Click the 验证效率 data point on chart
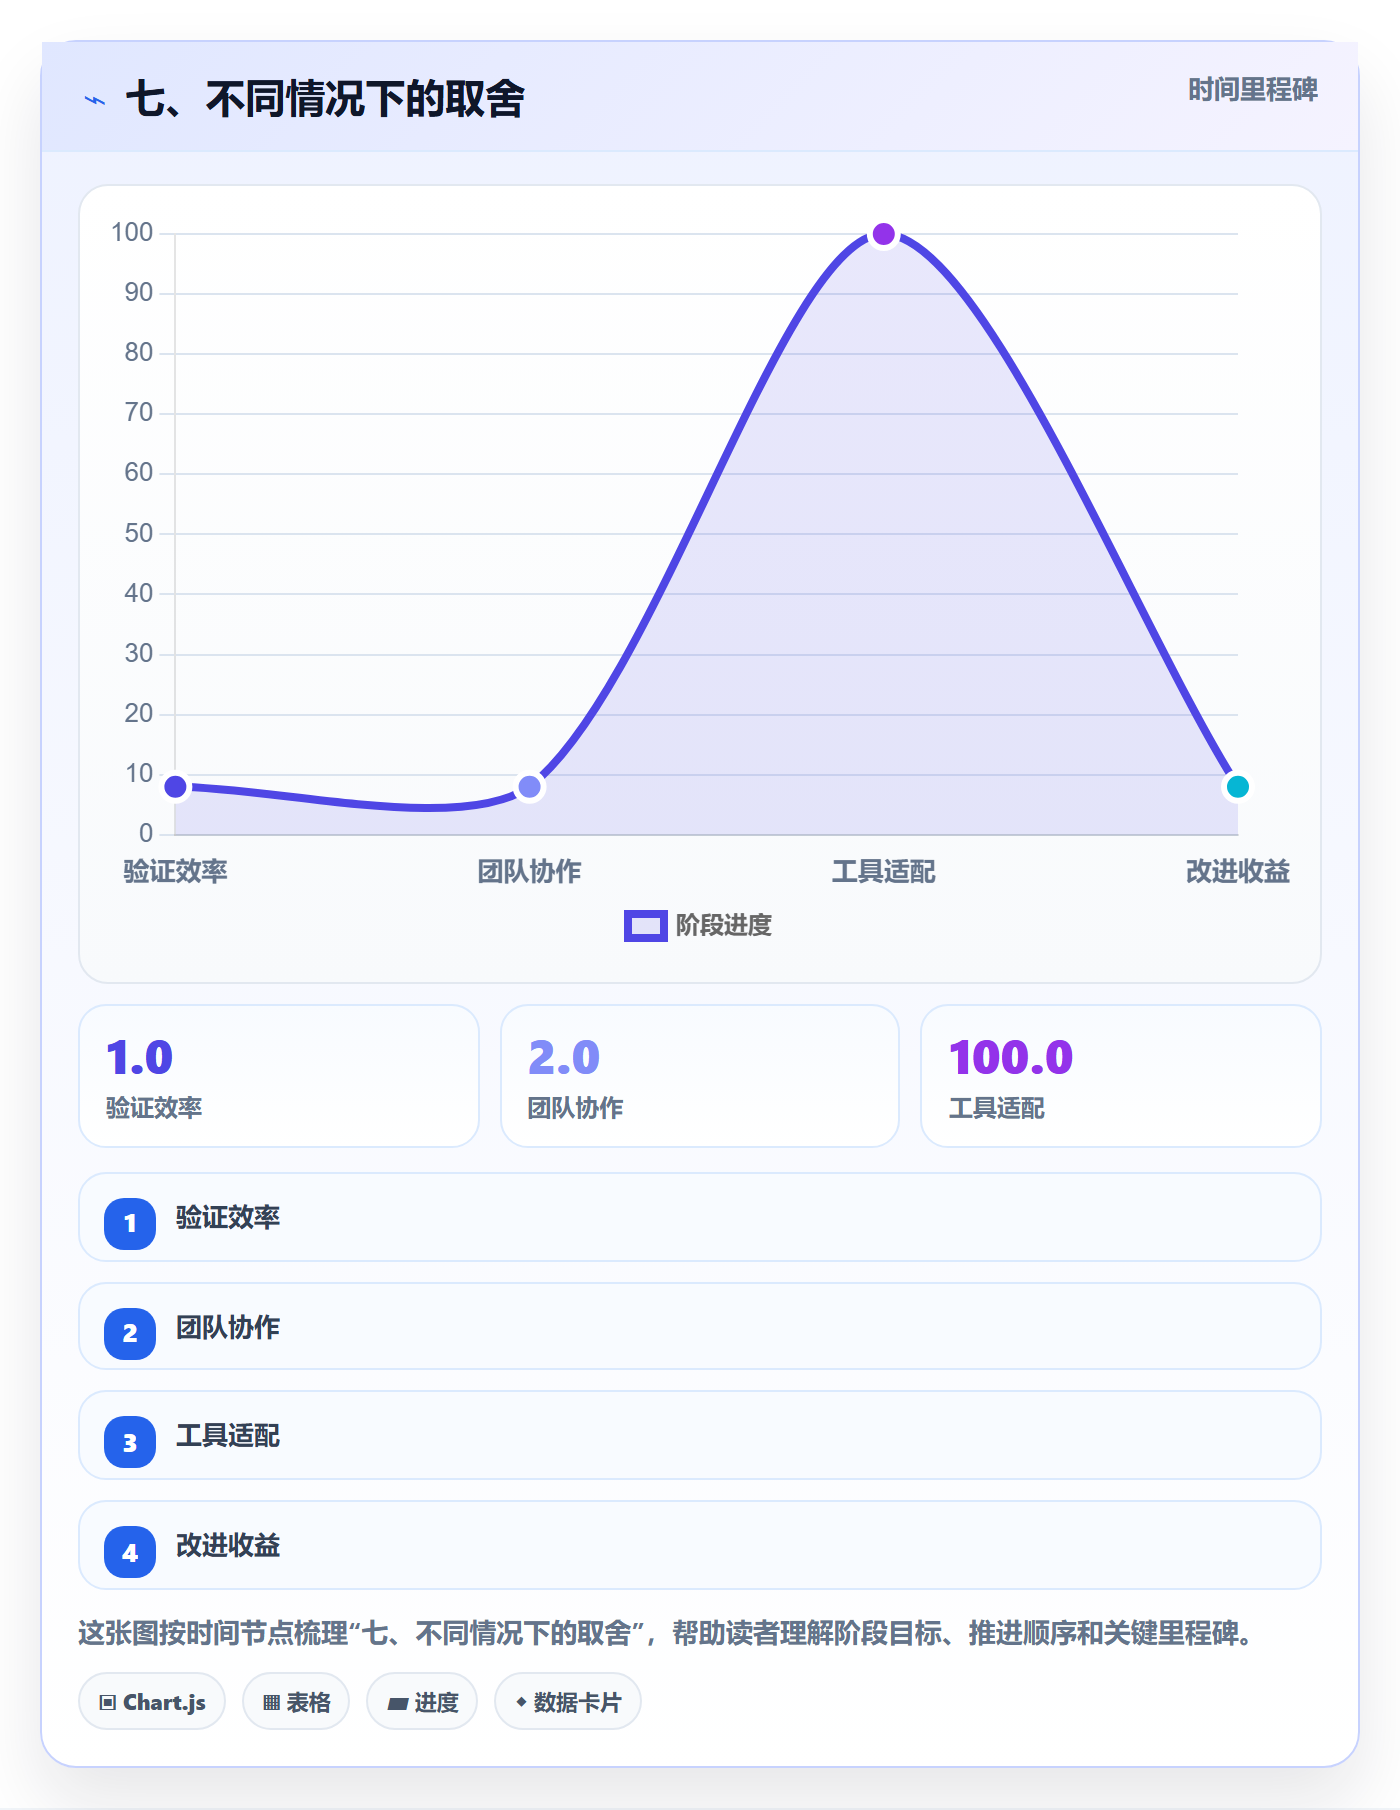 click(175, 787)
